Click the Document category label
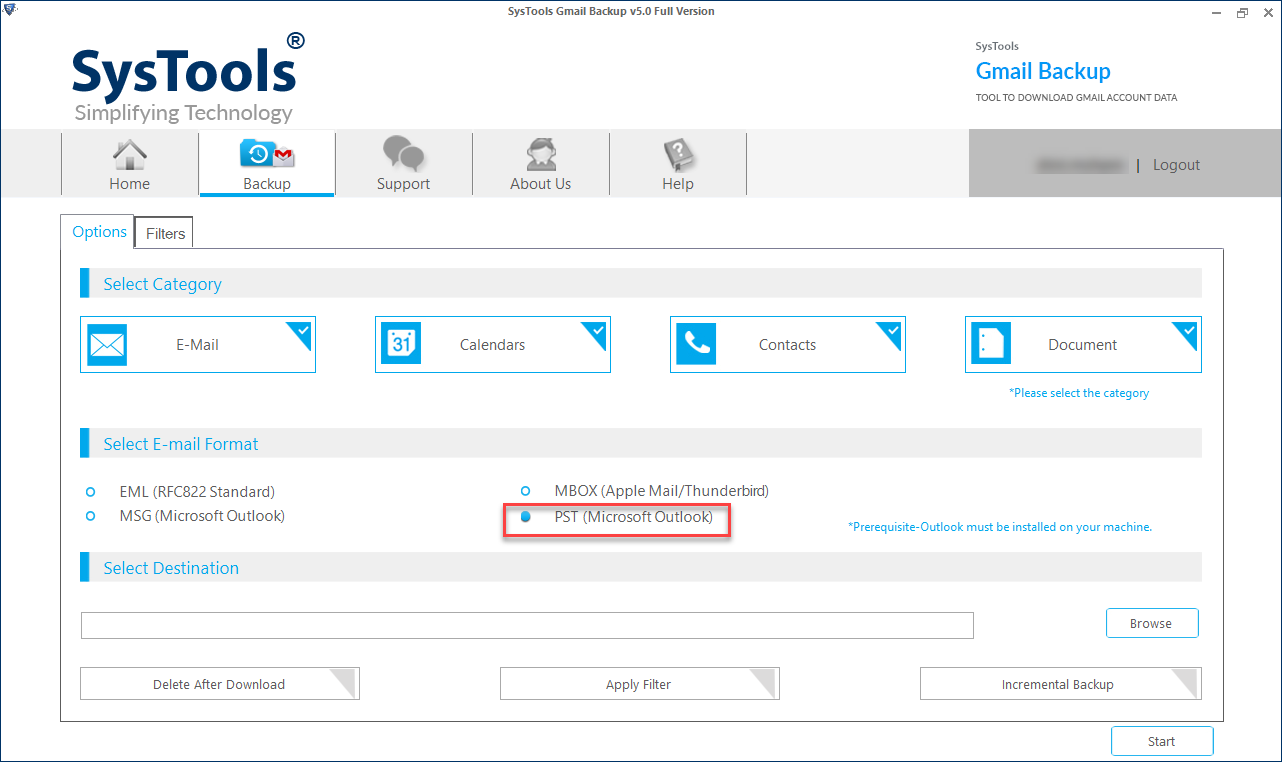This screenshot has height=762, width=1282. pos(1082,345)
